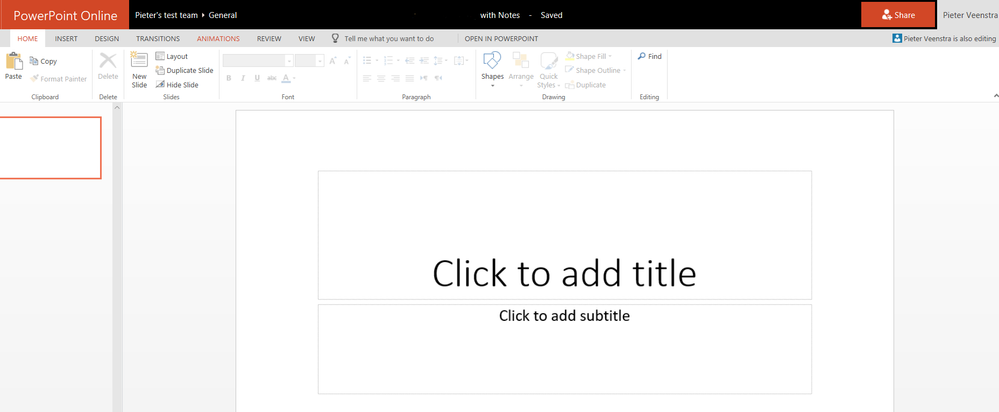This screenshot has width=999, height=412.
Task: Click the Delete slide X icon
Action: click(108, 62)
